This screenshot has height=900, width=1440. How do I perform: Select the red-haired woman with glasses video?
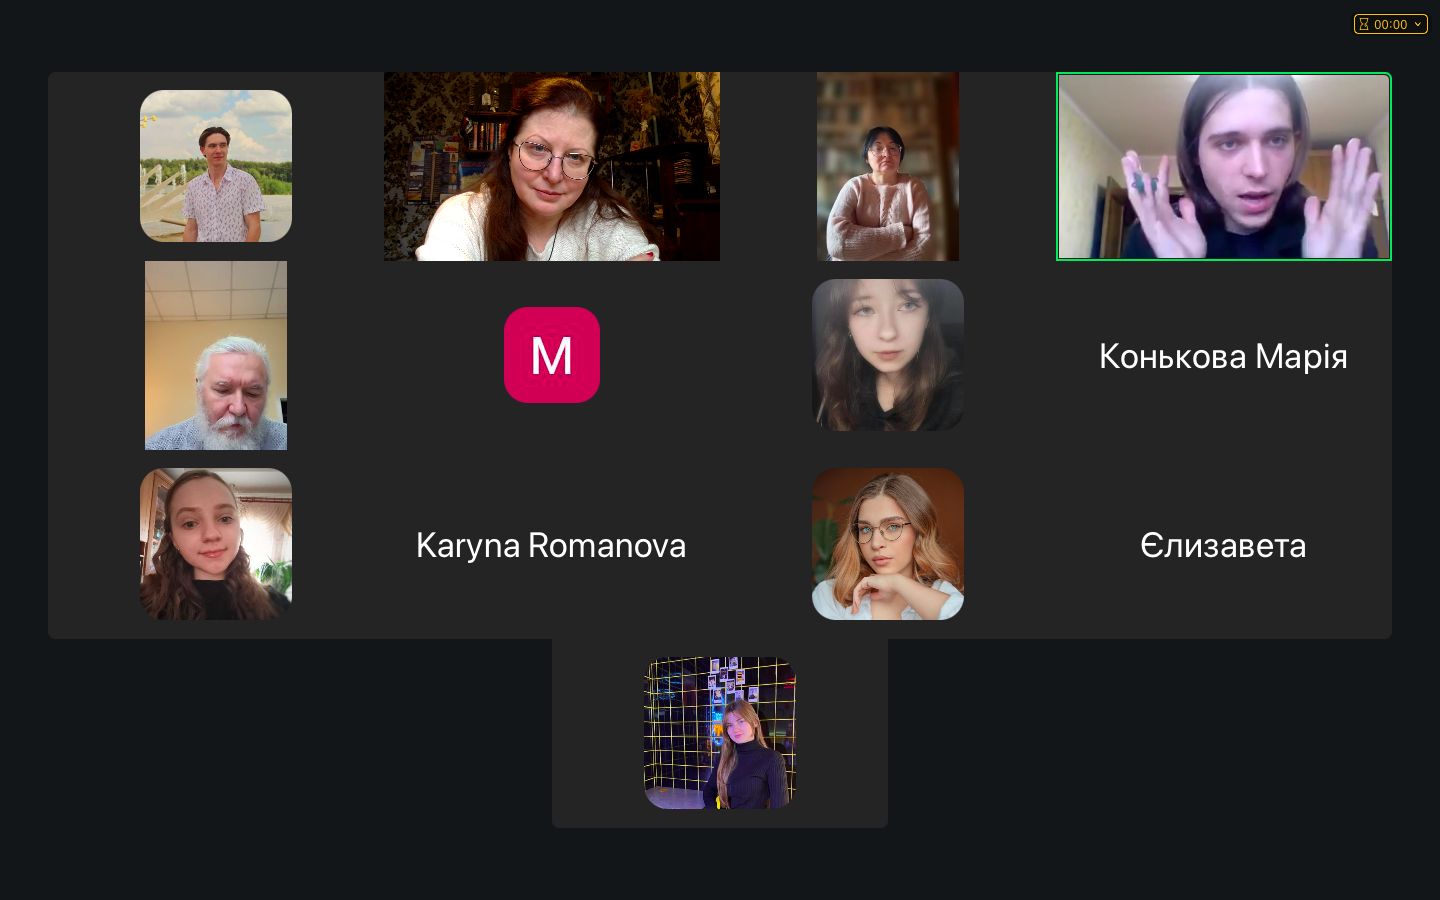point(552,166)
